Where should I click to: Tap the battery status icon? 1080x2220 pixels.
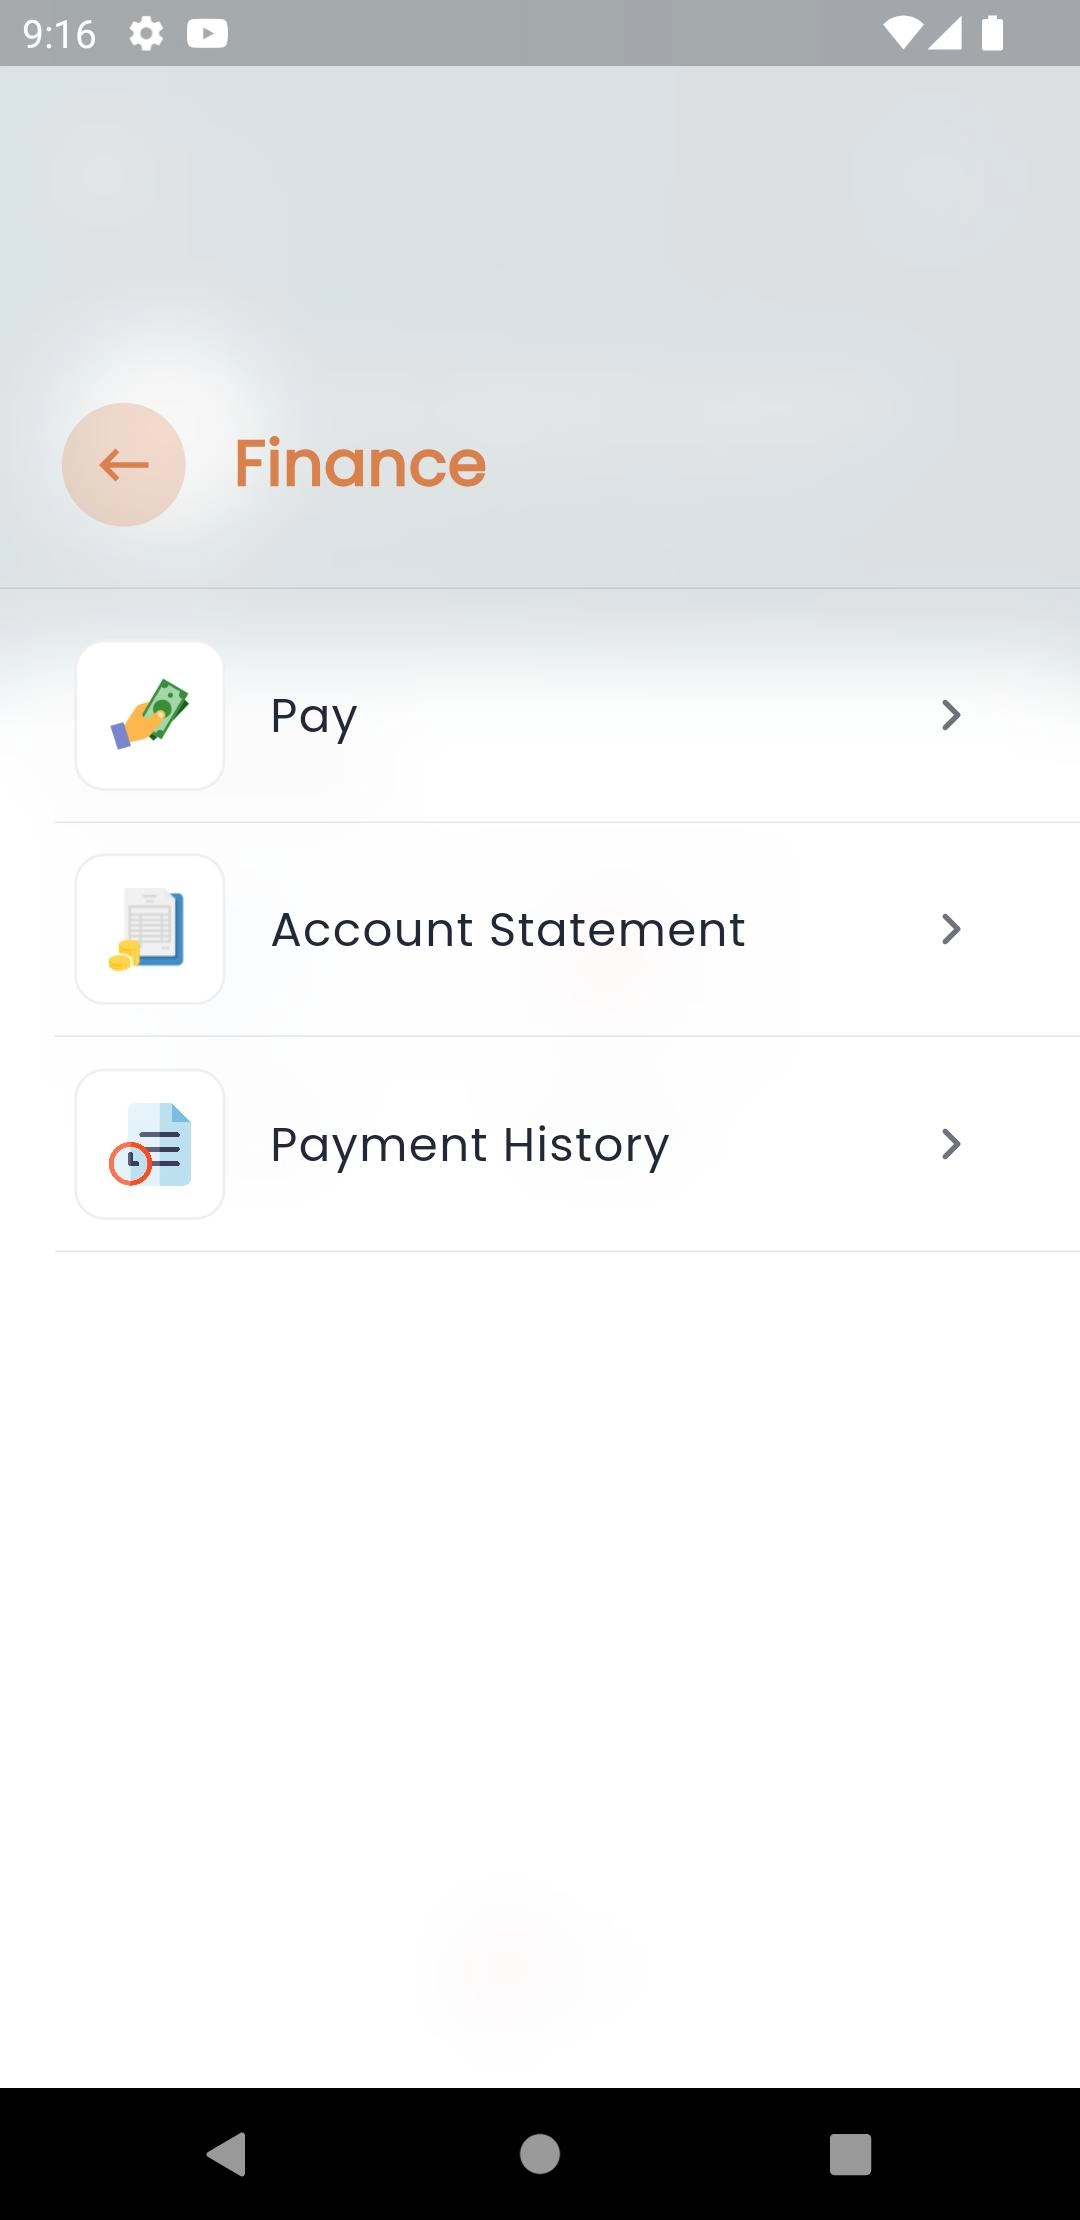click(x=992, y=34)
